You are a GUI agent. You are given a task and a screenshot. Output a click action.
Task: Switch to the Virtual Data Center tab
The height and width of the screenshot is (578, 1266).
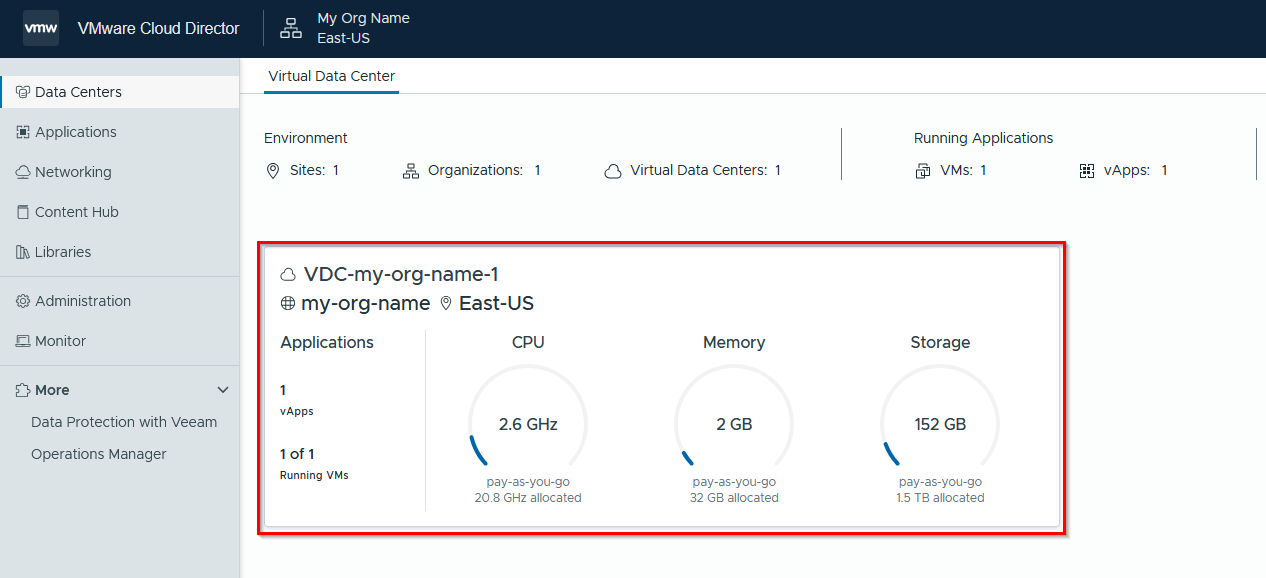point(331,76)
